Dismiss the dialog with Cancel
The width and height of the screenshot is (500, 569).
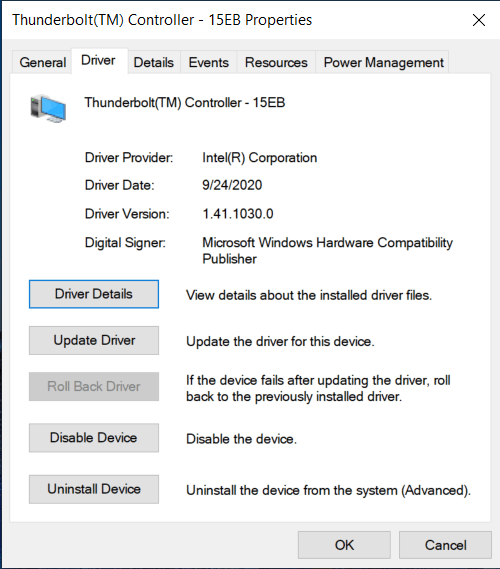click(x=446, y=545)
